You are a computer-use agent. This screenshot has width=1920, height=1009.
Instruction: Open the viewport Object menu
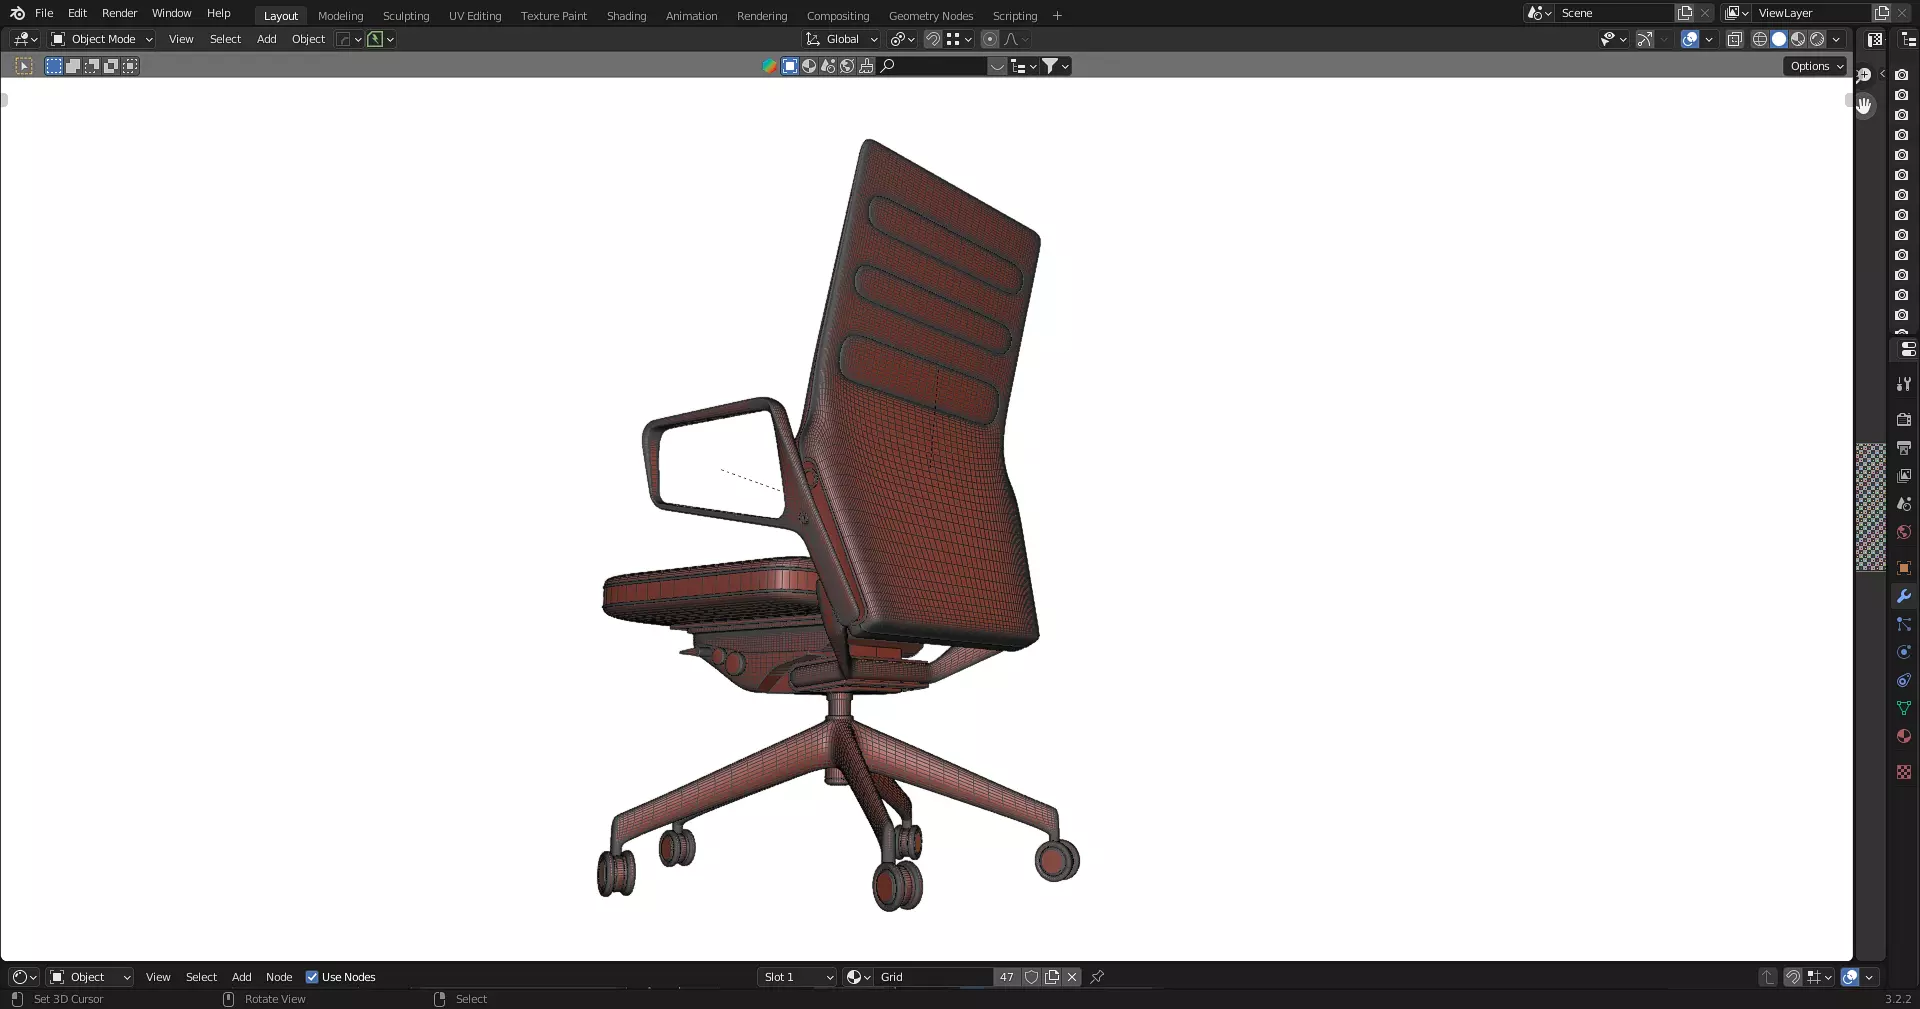[308, 39]
